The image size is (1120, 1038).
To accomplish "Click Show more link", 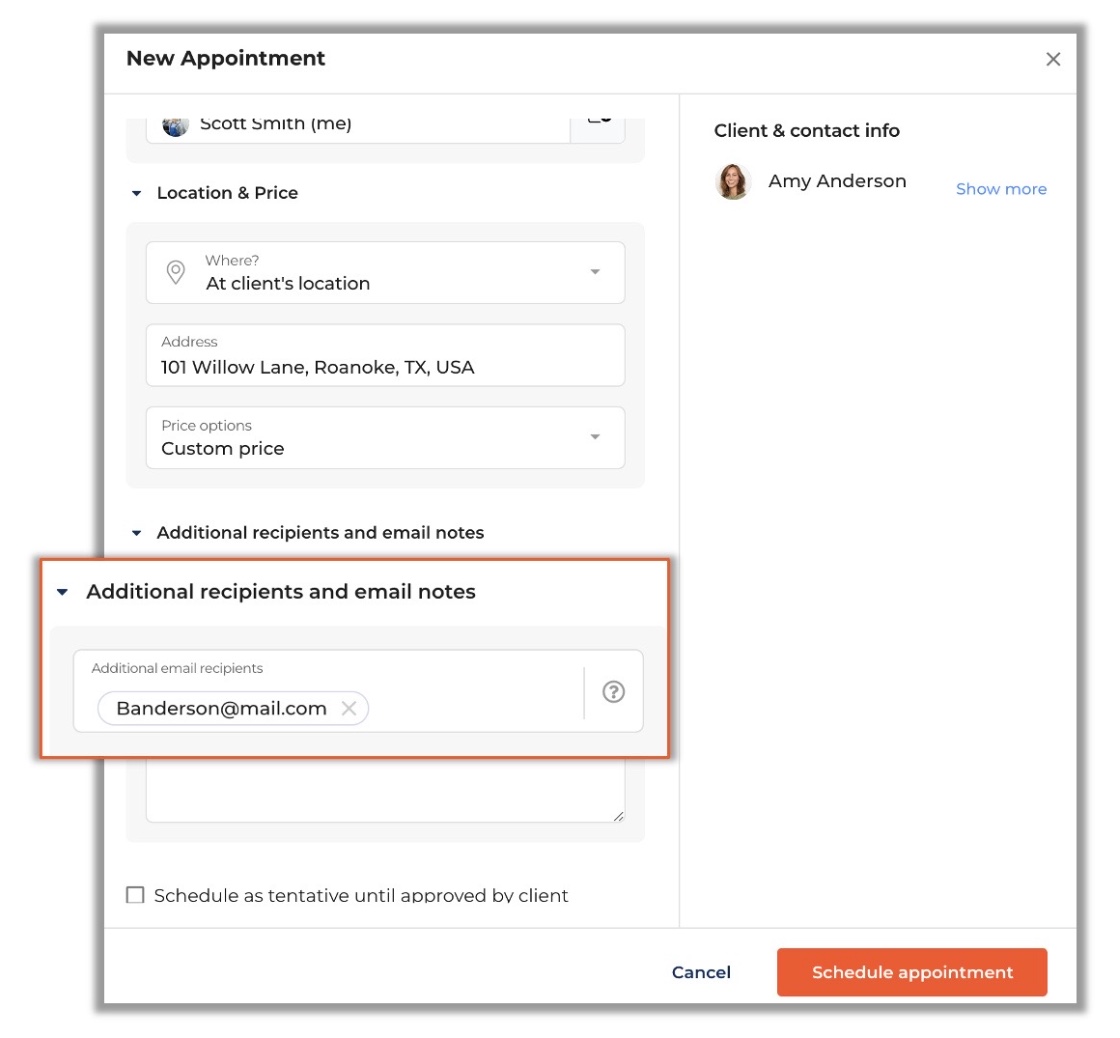I will 1001,189.
